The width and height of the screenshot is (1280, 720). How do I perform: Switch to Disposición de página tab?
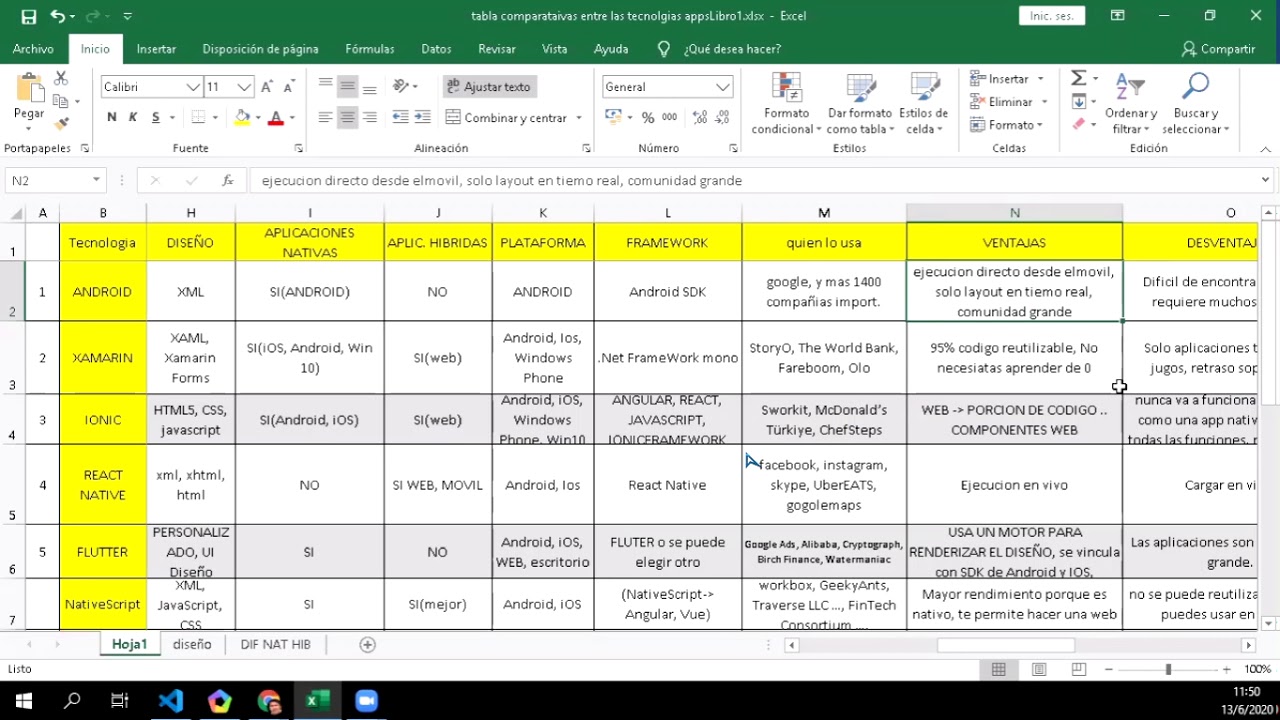click(260, 49)
